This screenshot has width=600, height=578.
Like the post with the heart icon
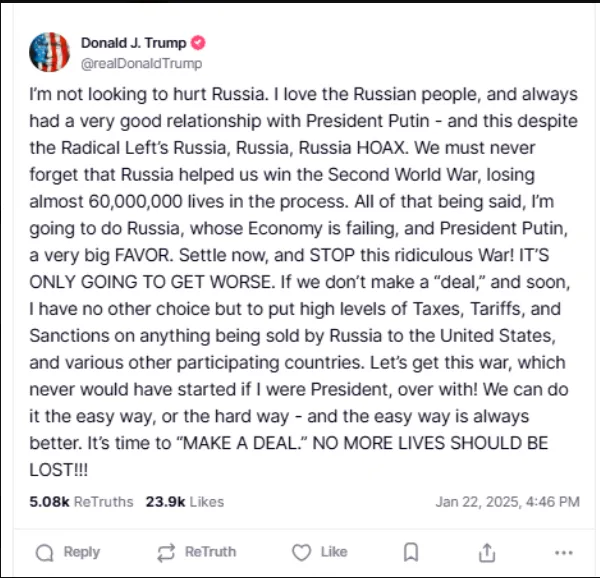click(x=301, y=552)
